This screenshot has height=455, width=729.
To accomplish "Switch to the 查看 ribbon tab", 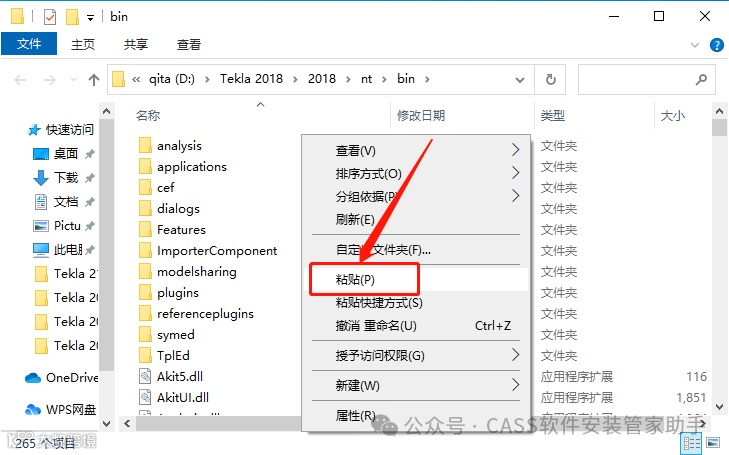I will [189, 44].
